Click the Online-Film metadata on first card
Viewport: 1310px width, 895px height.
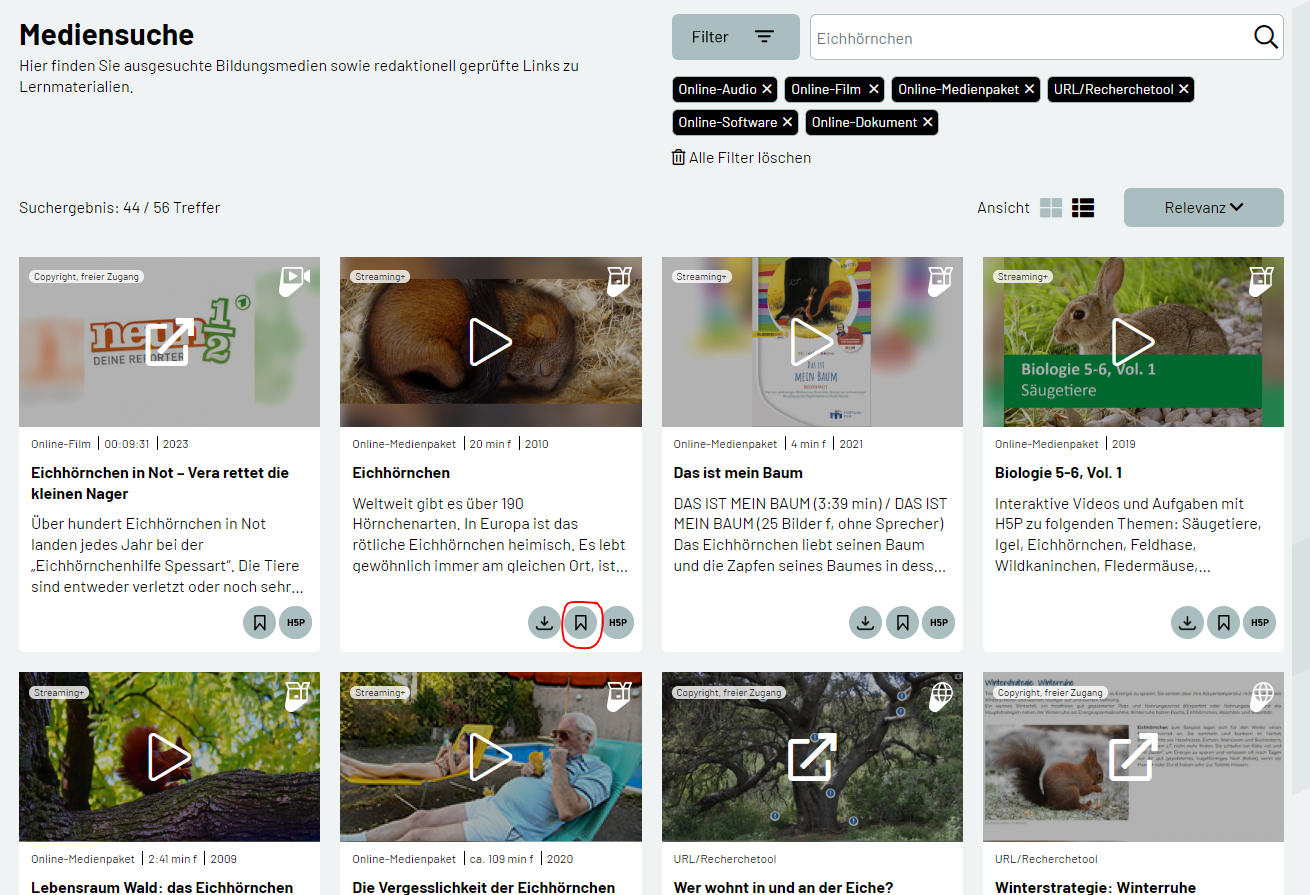pyautogui.click(x=61, y=444)
